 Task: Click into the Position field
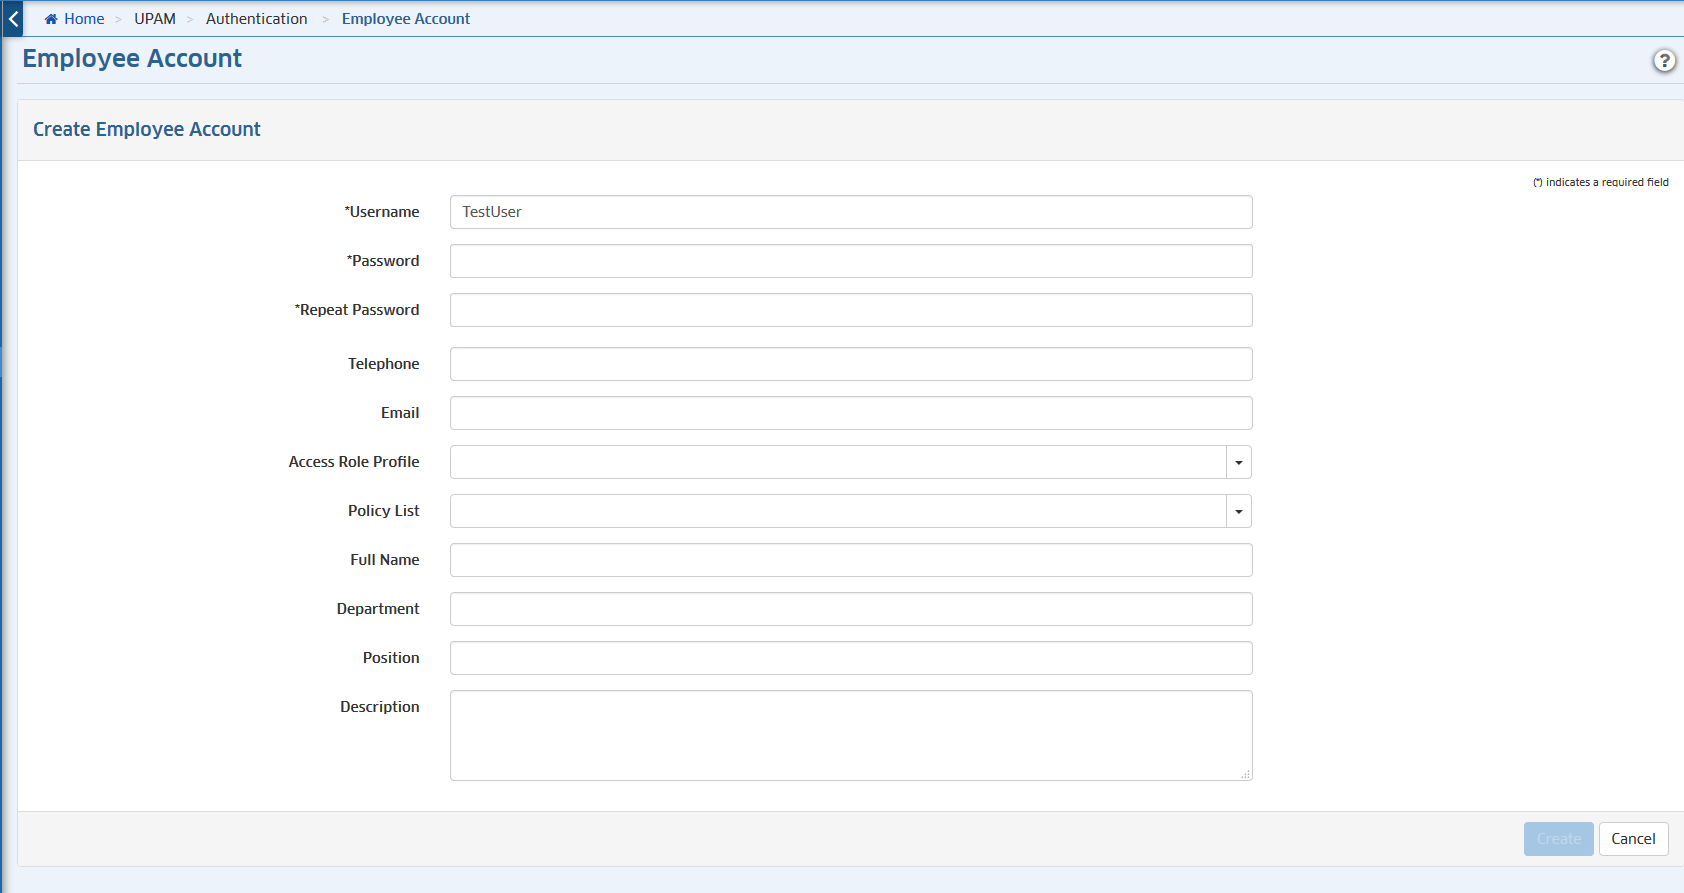(x=850, y=658)
